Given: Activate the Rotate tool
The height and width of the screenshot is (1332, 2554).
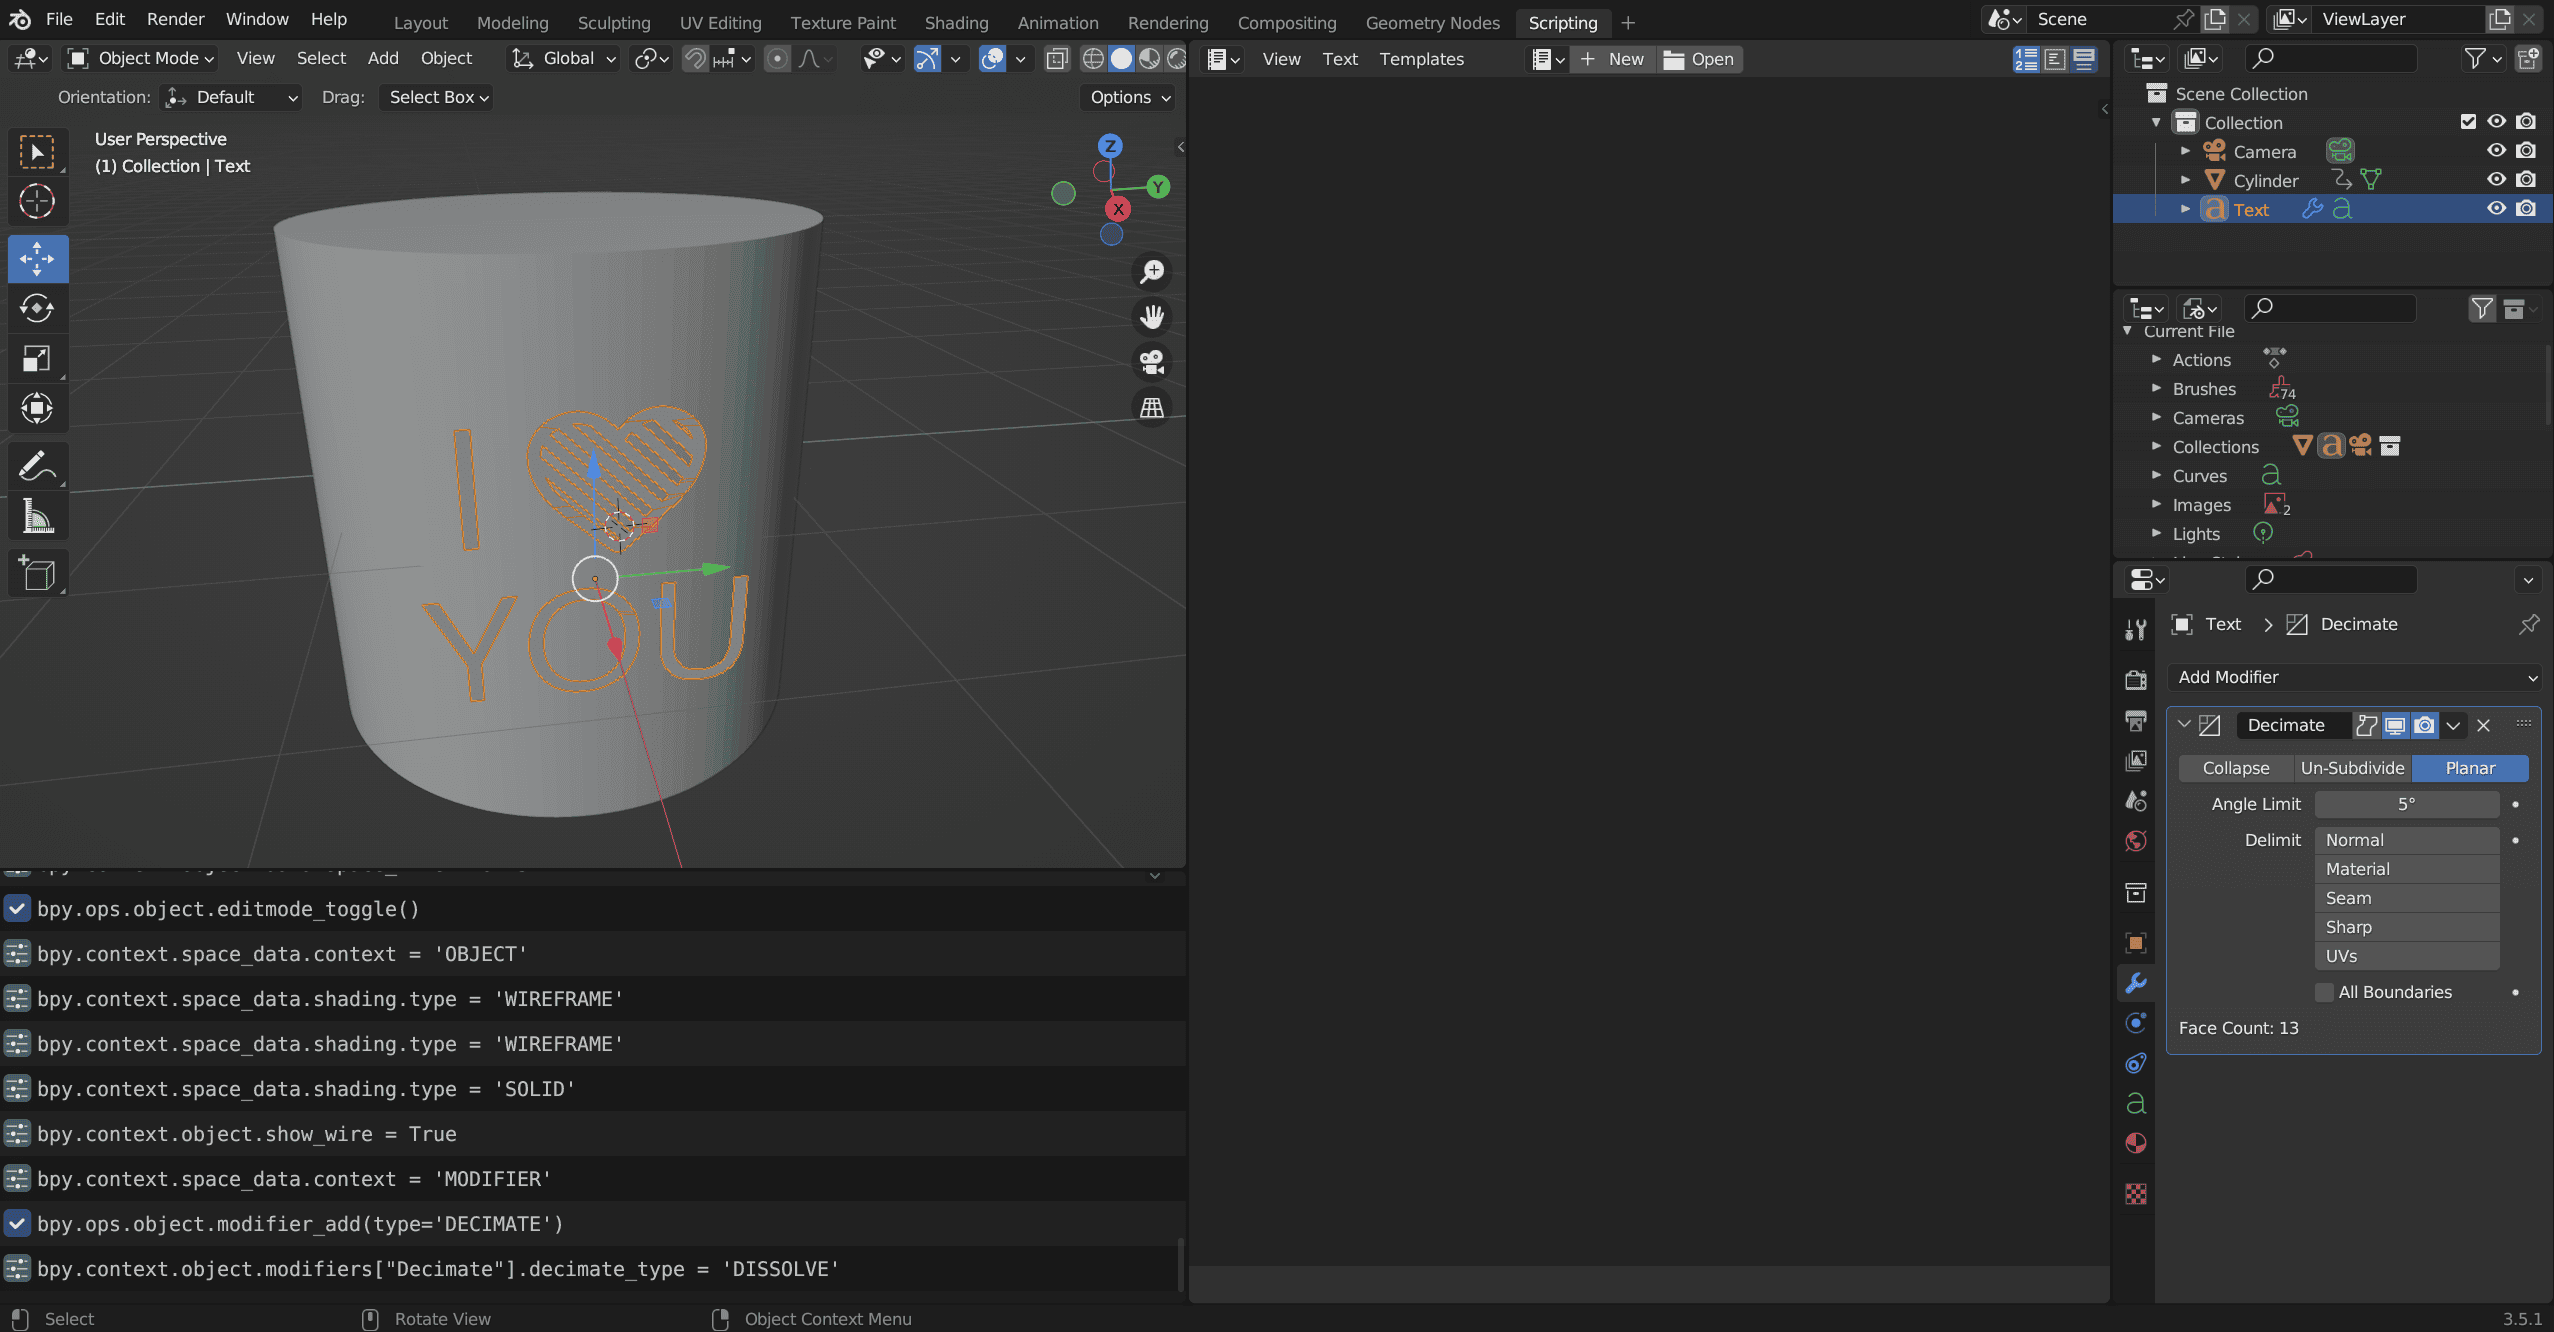Looking at the screenshot, I should click(37, 308).
